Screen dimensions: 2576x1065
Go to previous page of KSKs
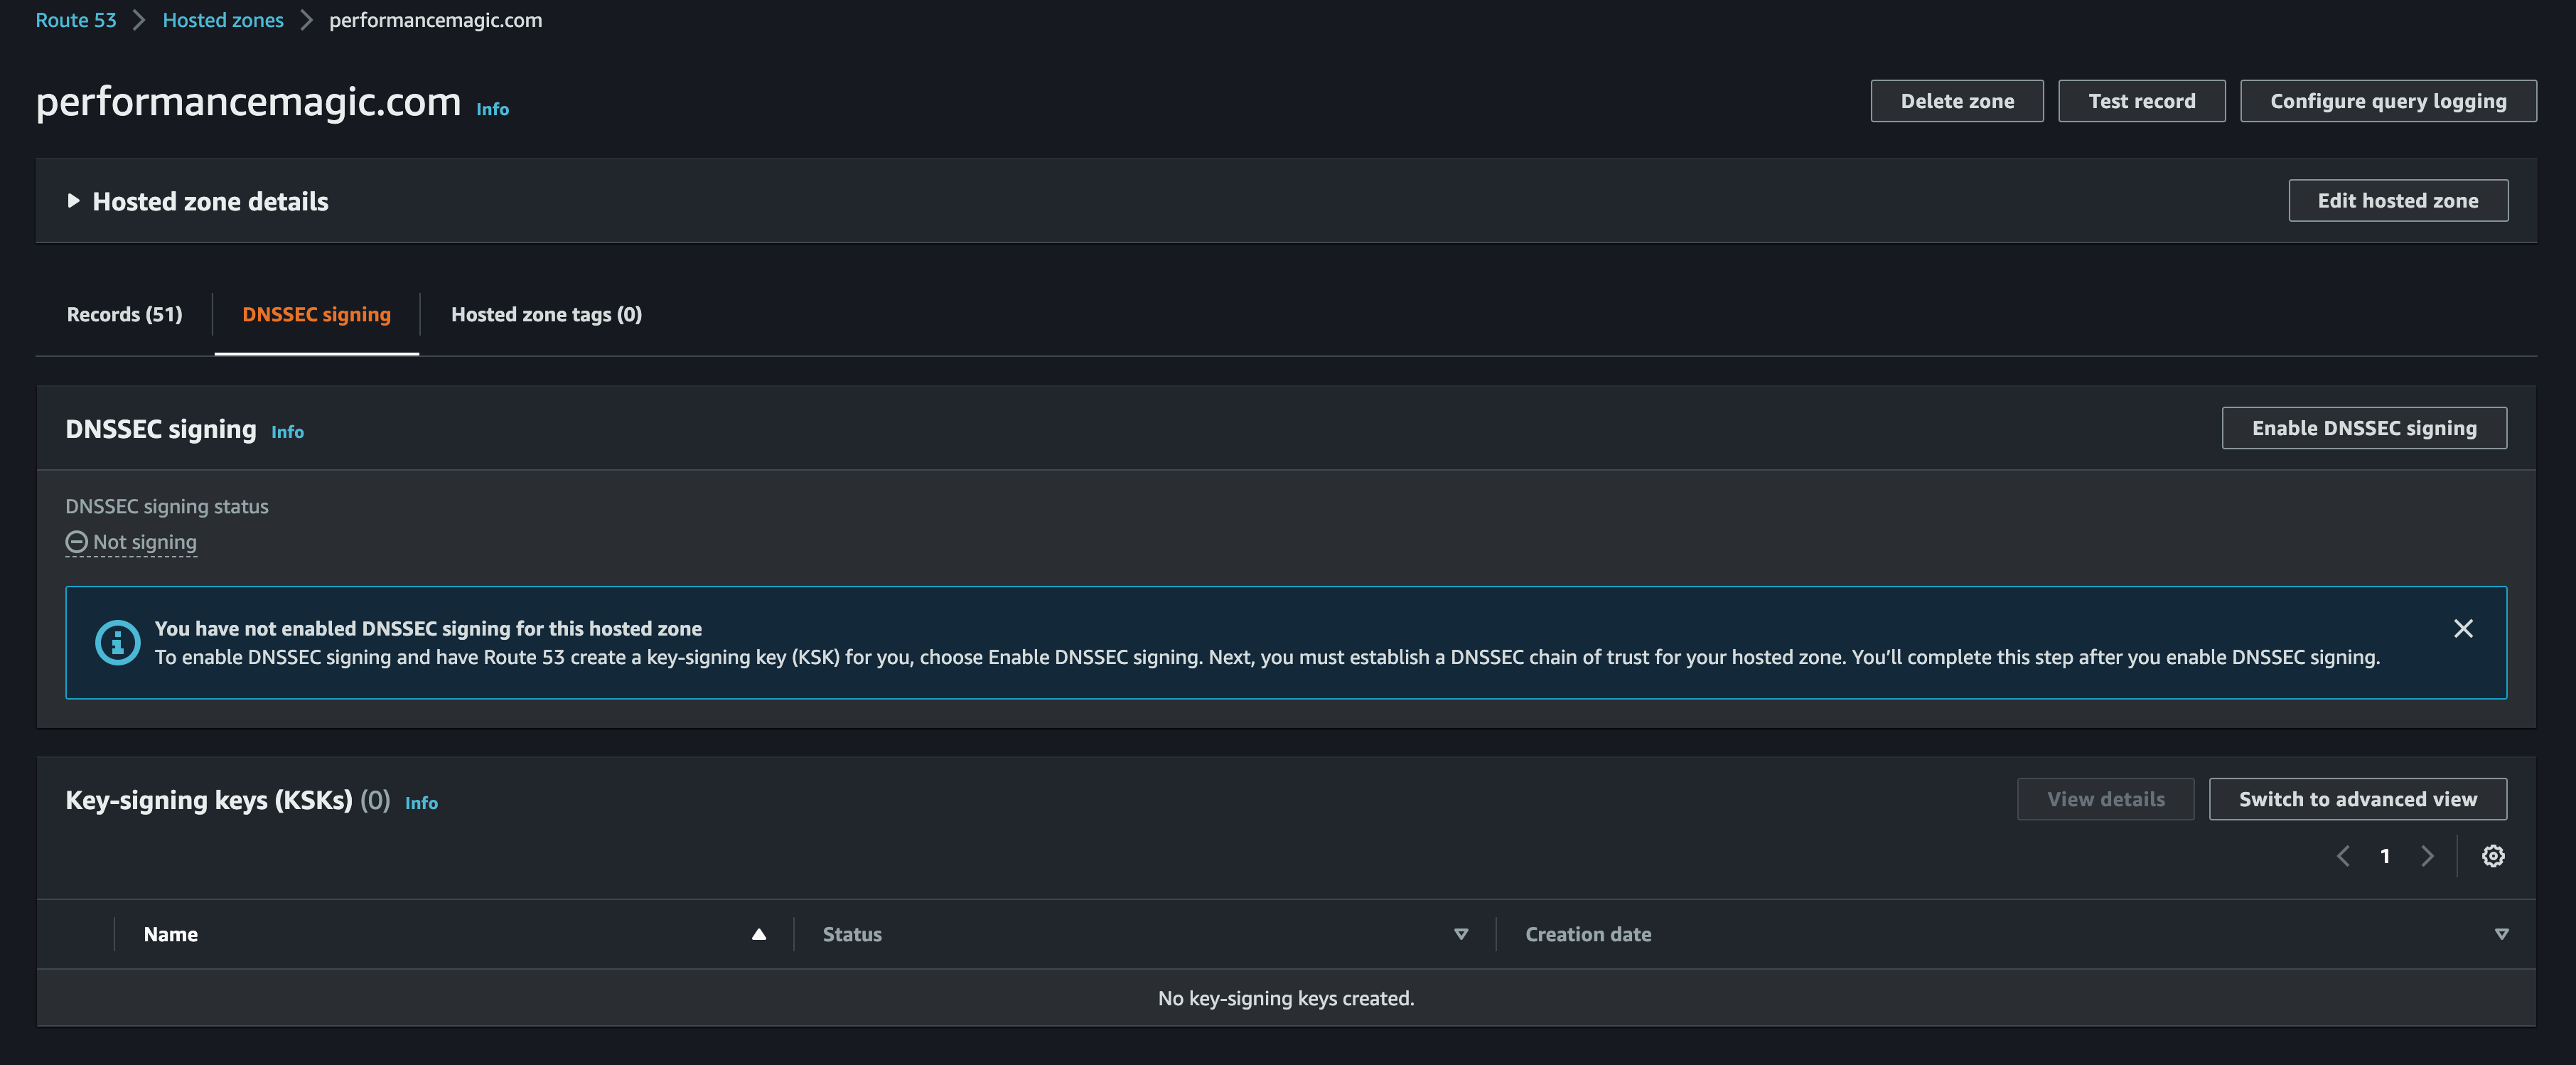coord(2342,856)
